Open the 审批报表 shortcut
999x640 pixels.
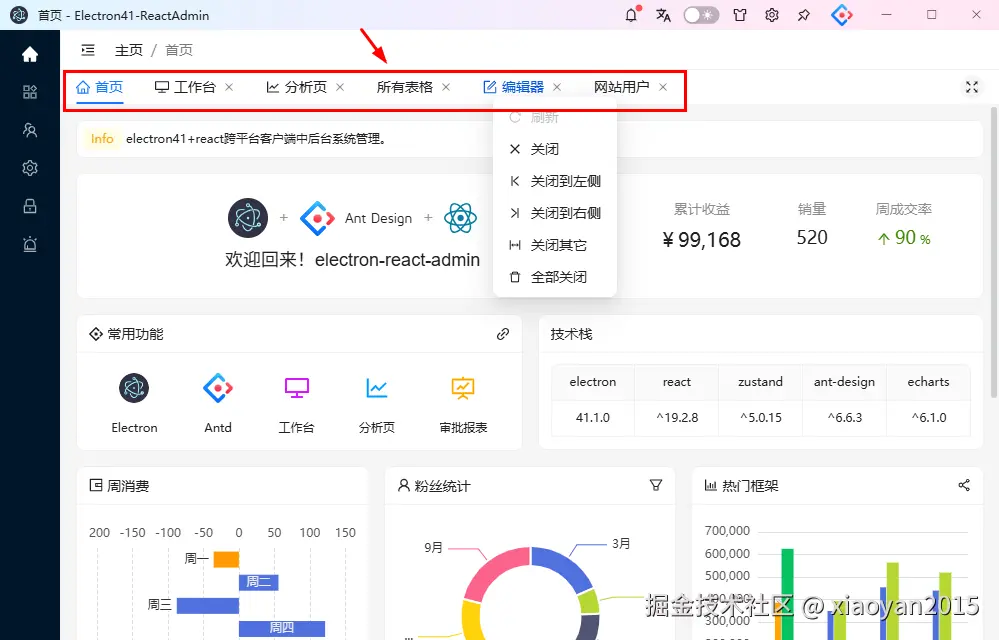pyautogui.click(x=463, y=404)
